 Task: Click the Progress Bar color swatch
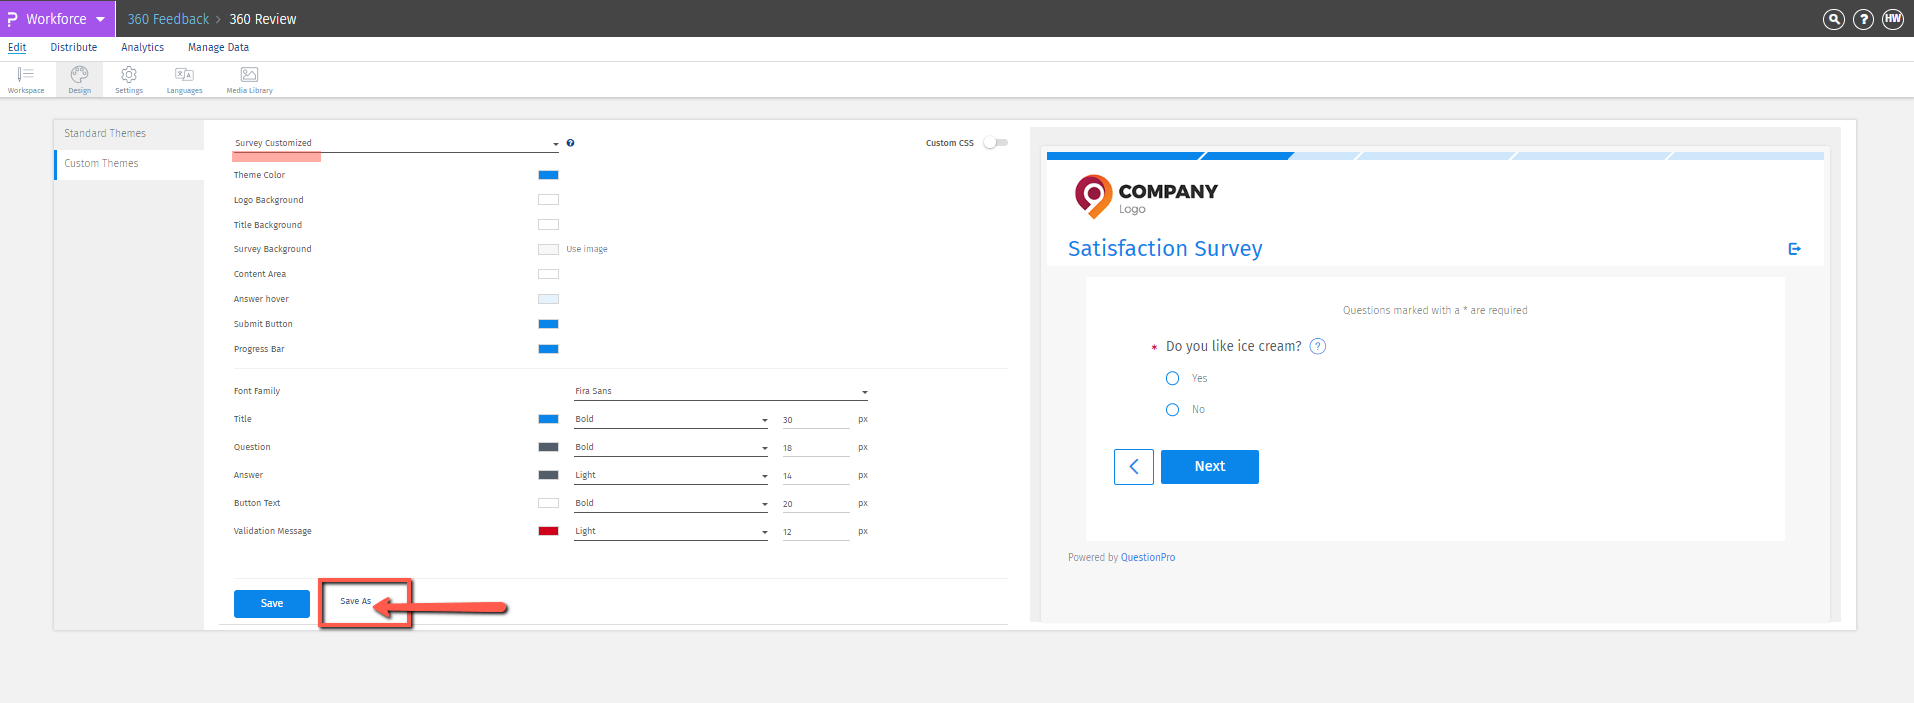click(548, 349)
